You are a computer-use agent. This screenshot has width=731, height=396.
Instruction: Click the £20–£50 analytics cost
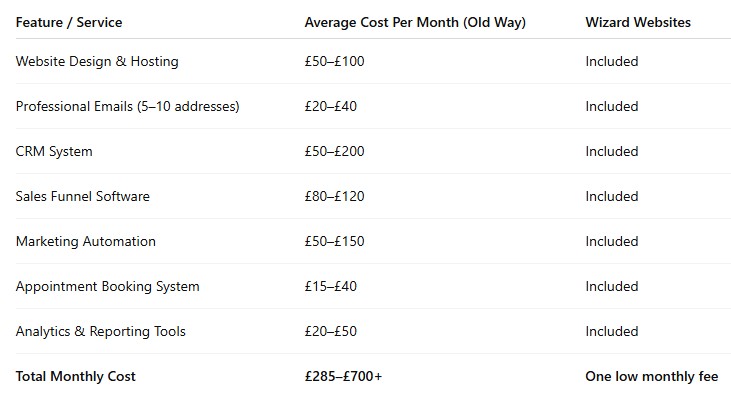331,332
